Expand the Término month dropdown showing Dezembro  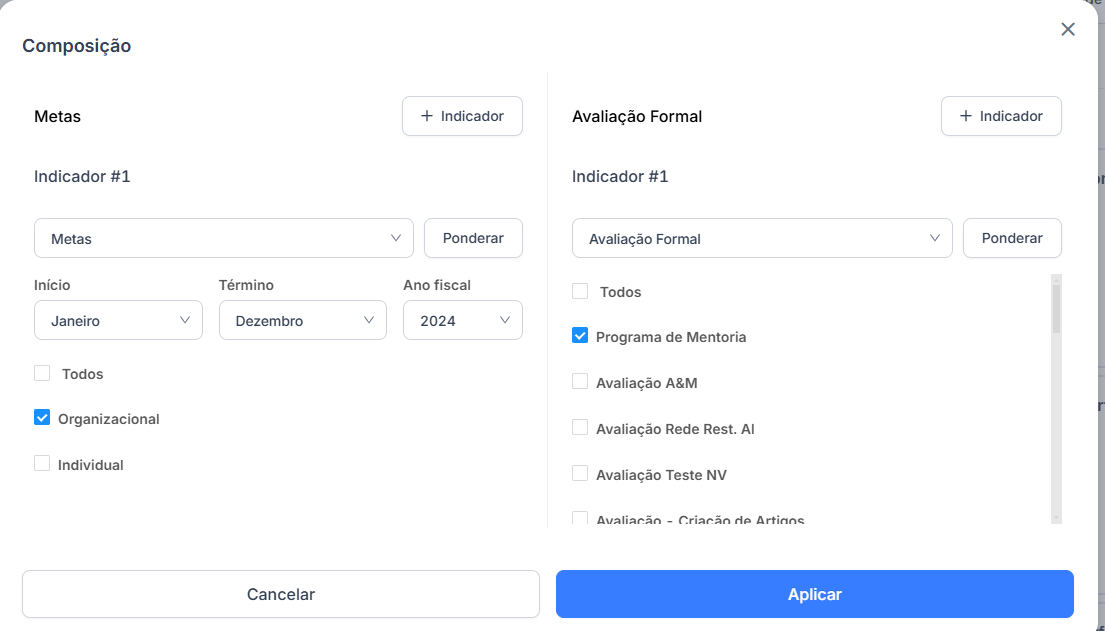(x=303, y=320)
